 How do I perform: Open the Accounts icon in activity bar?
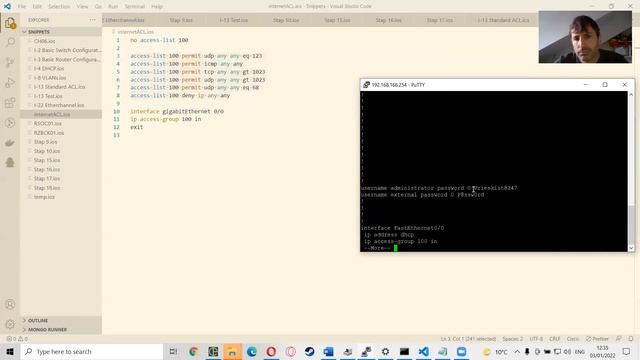click(10, 304)
